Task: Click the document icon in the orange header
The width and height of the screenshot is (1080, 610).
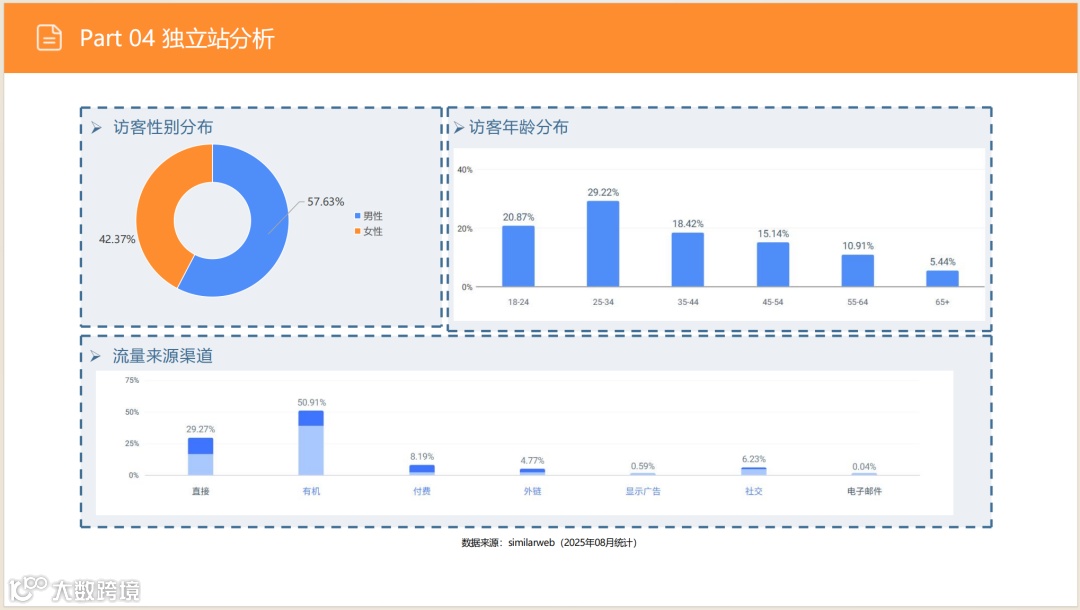Action: [x=49, y=38]
